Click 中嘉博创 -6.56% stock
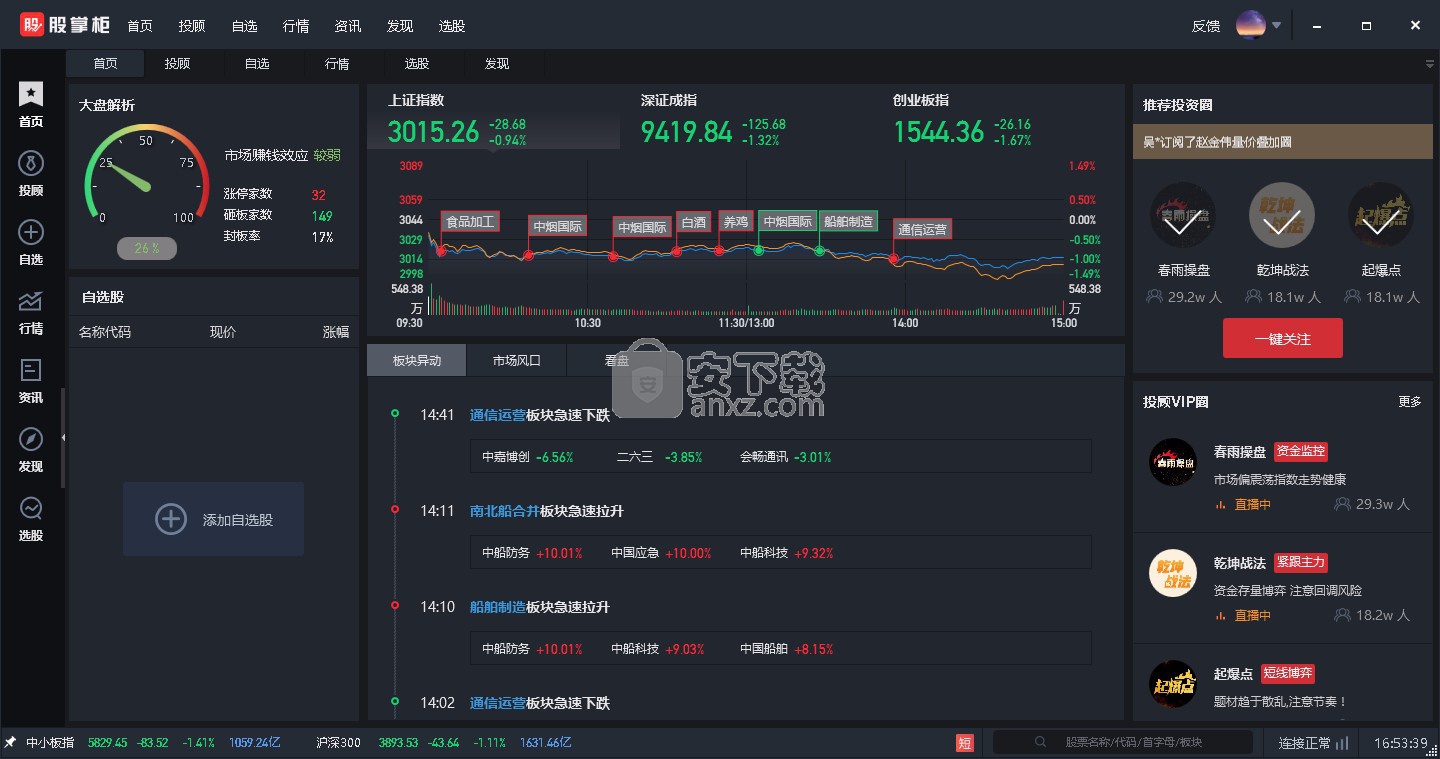The image size is (1440, 759). click(528, 457)
